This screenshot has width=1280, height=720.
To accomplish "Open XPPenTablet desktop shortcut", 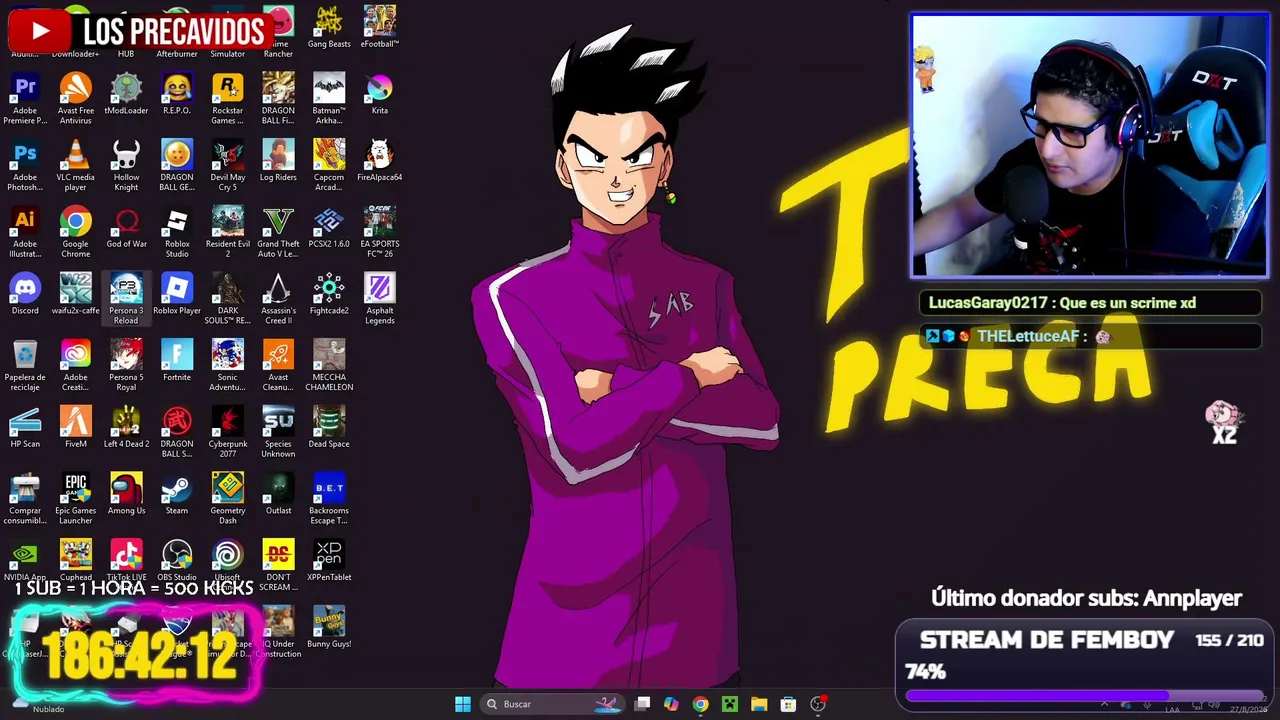I will coord(329,561).
